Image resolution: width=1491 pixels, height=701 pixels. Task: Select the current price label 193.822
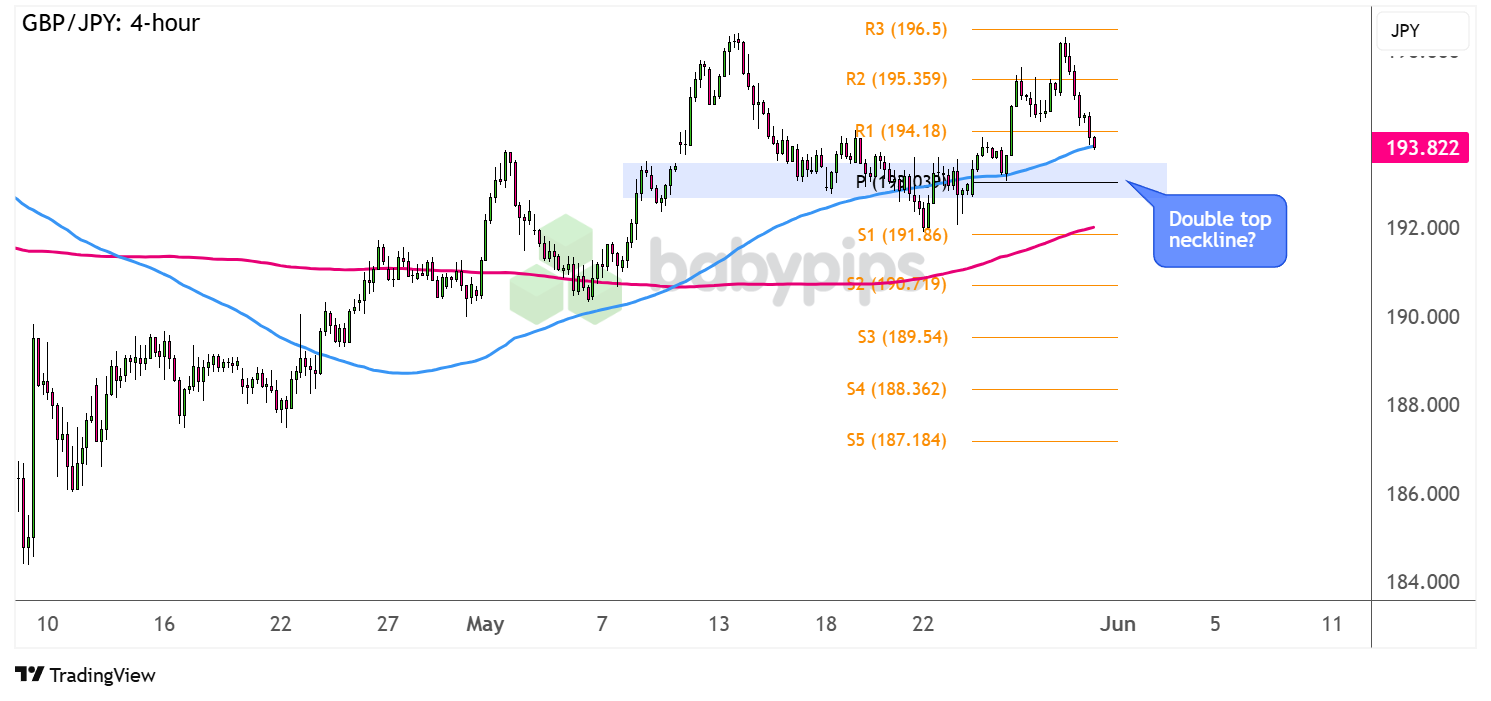1420,149
